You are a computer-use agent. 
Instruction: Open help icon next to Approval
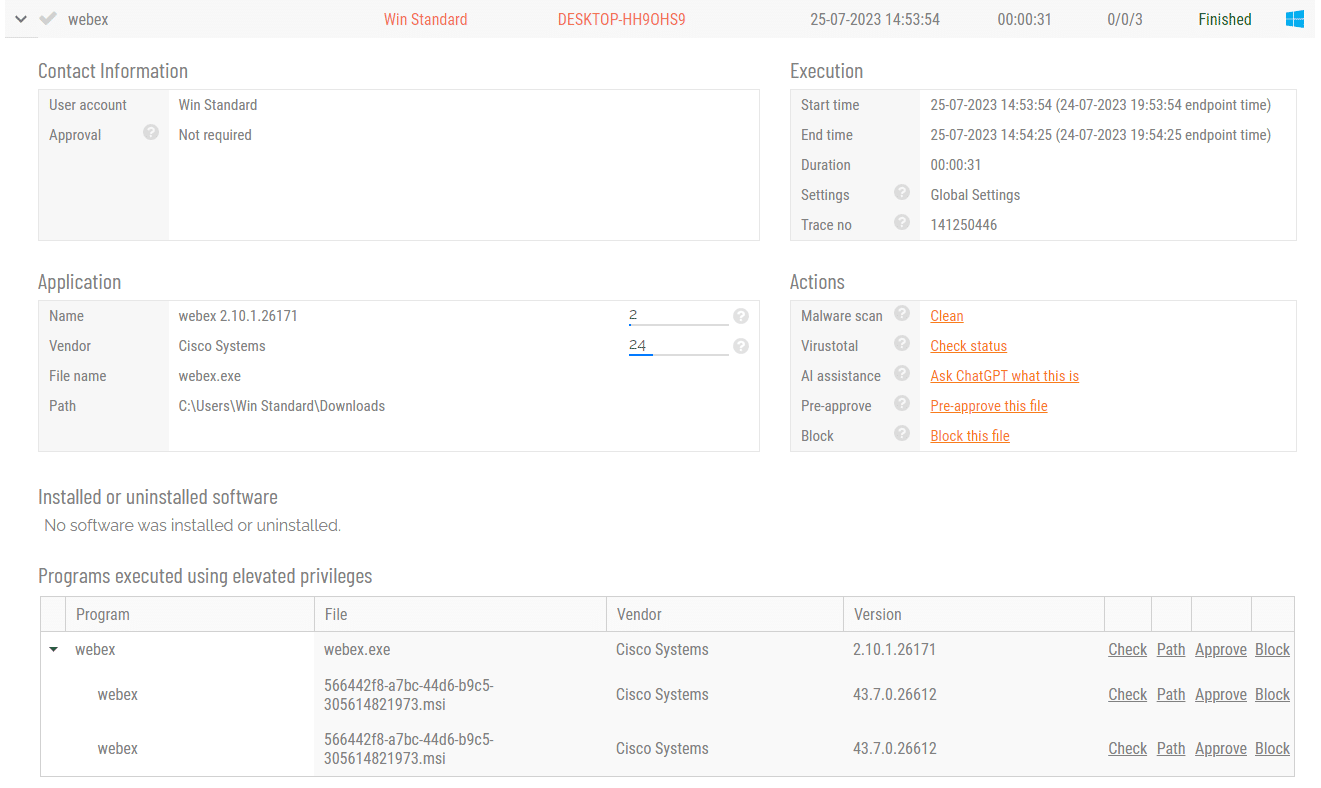(151, 132)
